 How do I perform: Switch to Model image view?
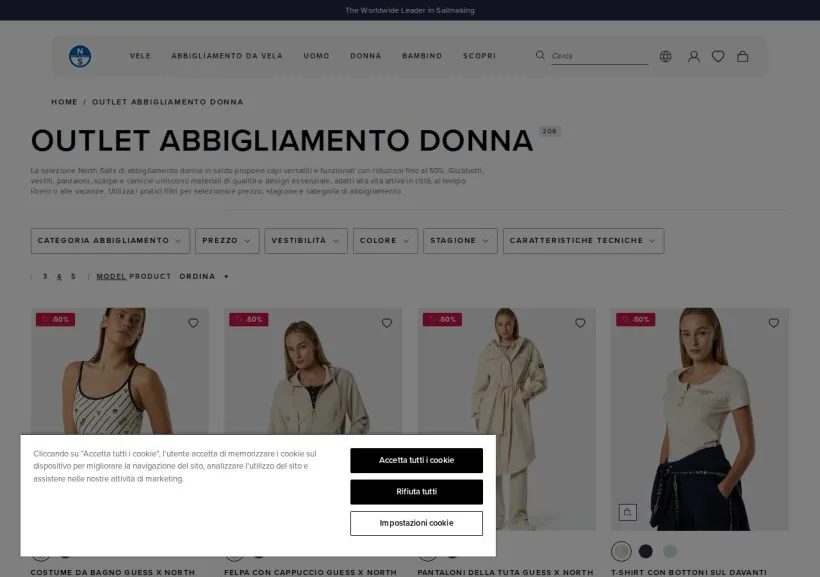(x=111, y=276)
